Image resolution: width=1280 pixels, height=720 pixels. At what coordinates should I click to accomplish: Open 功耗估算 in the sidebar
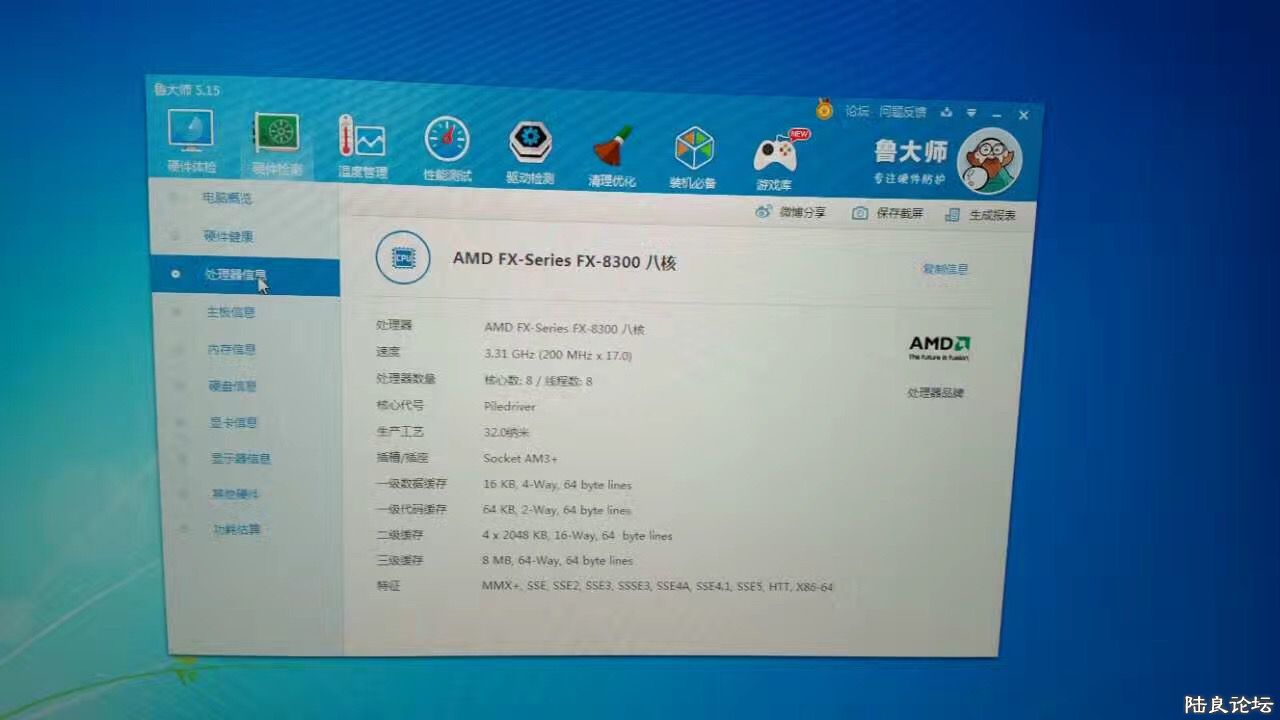236,529
